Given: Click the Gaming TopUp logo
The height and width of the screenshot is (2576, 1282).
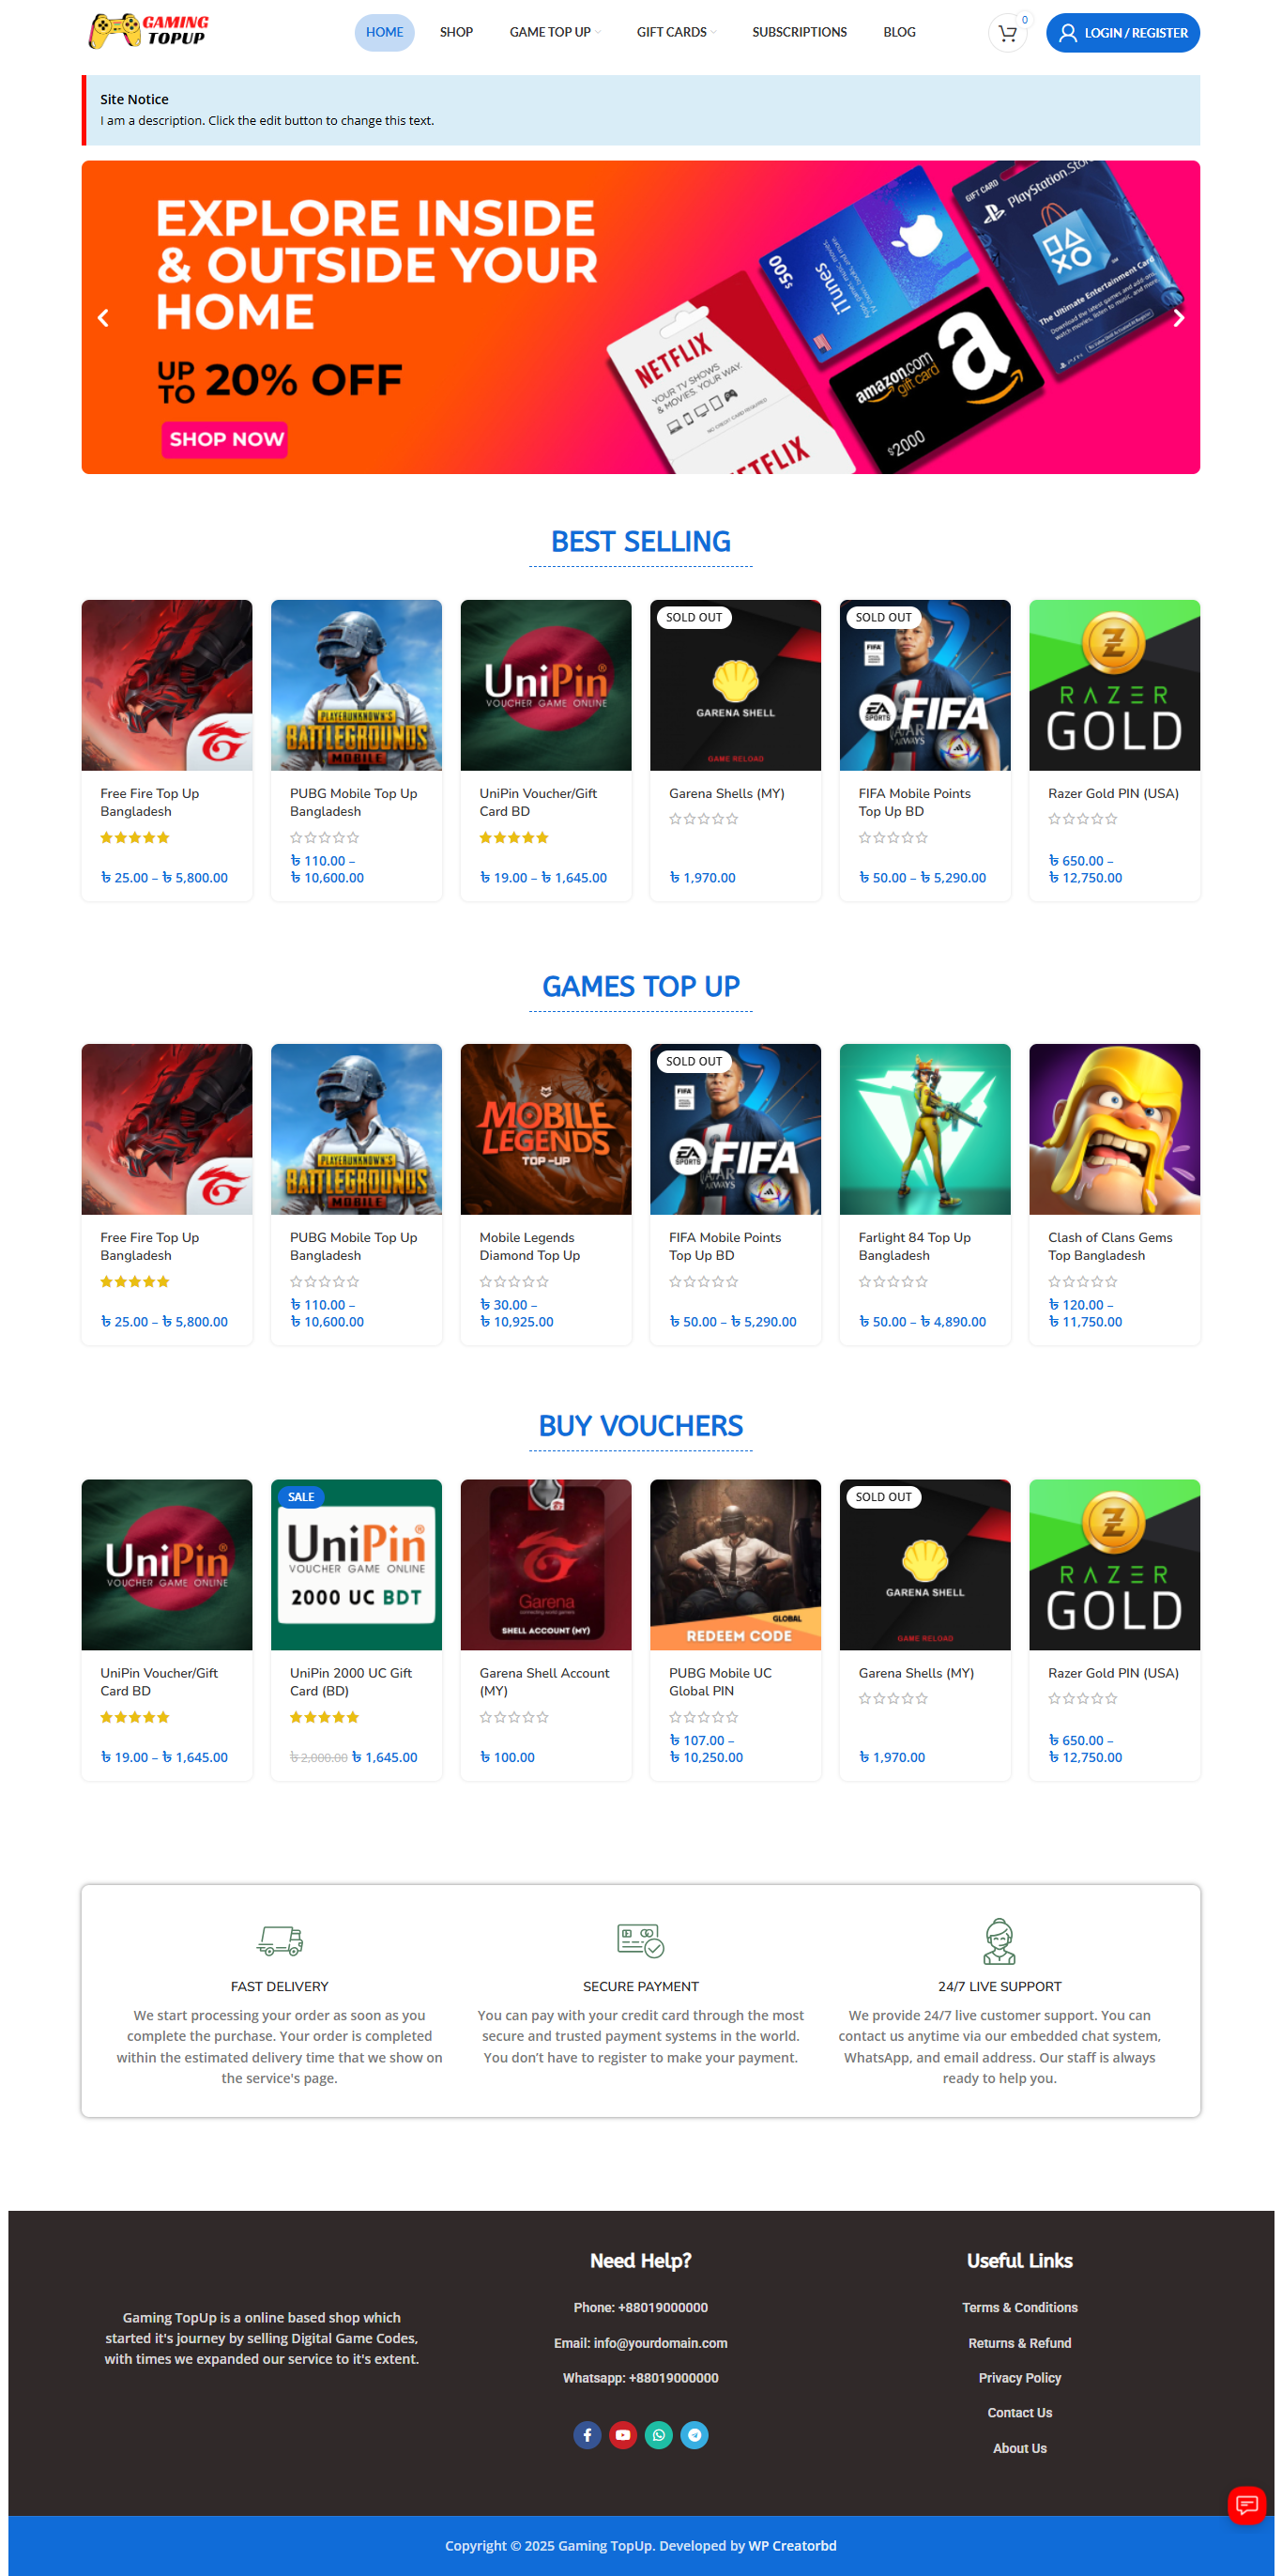Looking at the screenshot, I should tap(149, 31).
